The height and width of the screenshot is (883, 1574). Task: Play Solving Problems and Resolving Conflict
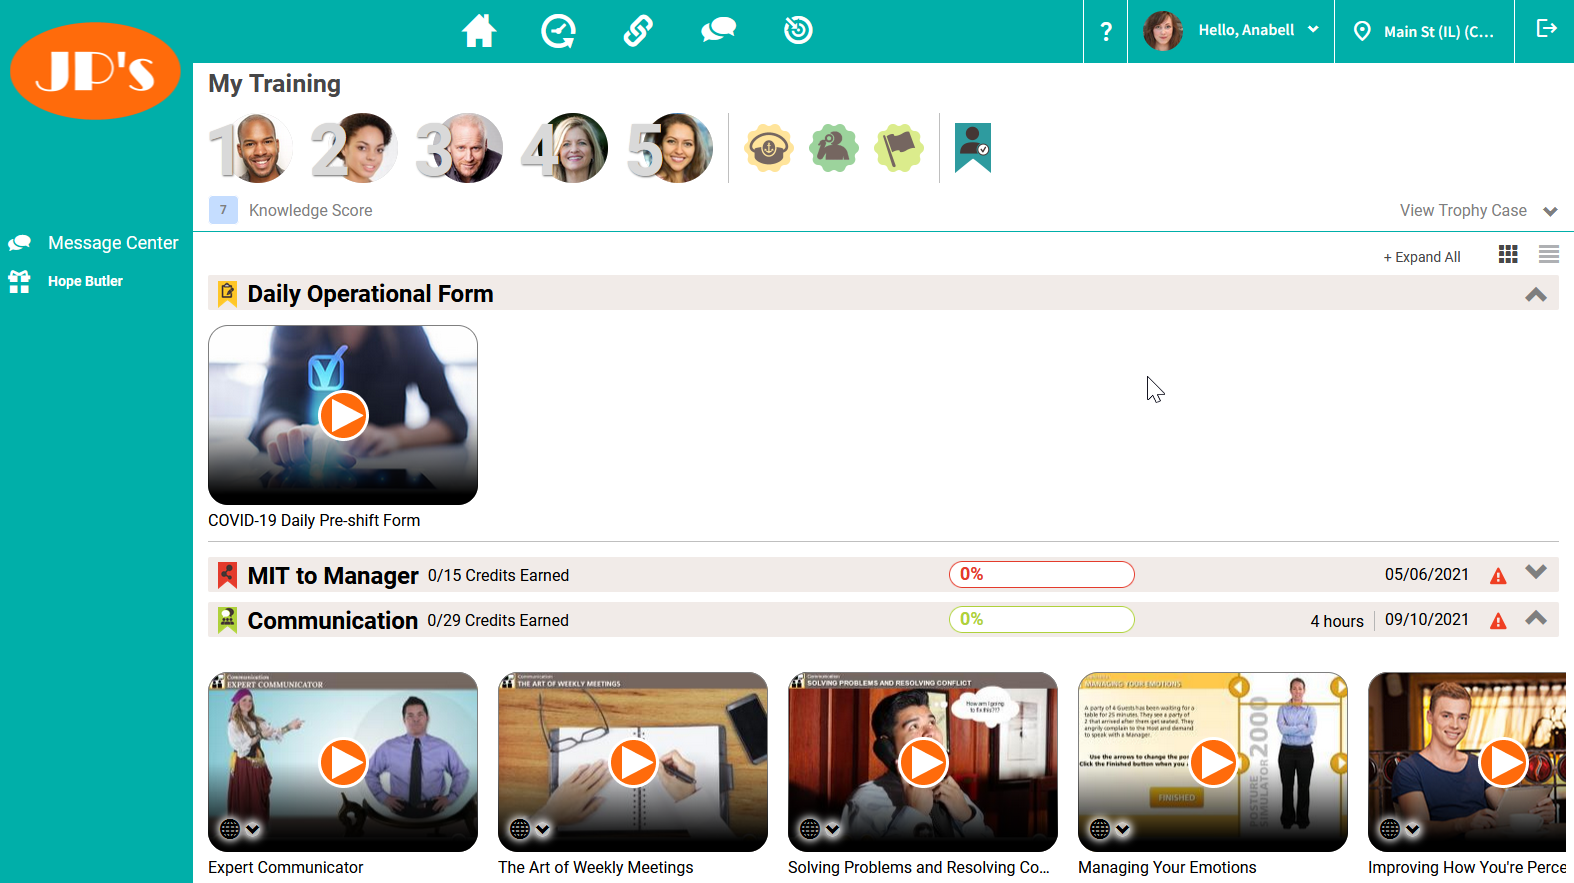coord(923,763)
